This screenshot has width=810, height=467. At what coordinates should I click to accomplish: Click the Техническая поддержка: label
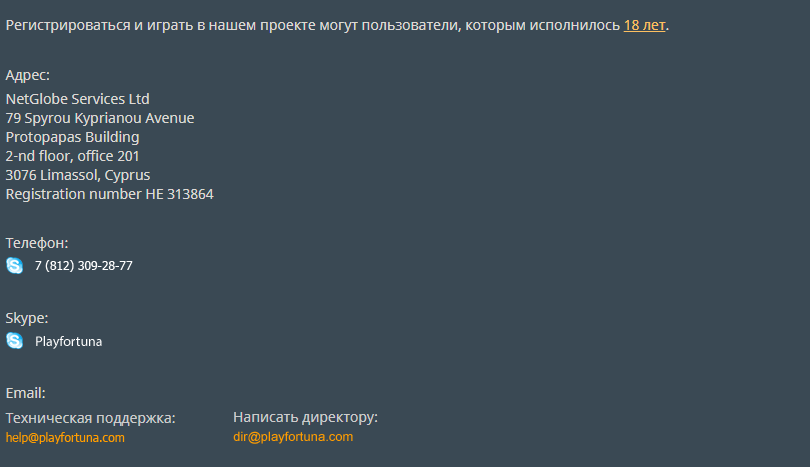point(90,418)
